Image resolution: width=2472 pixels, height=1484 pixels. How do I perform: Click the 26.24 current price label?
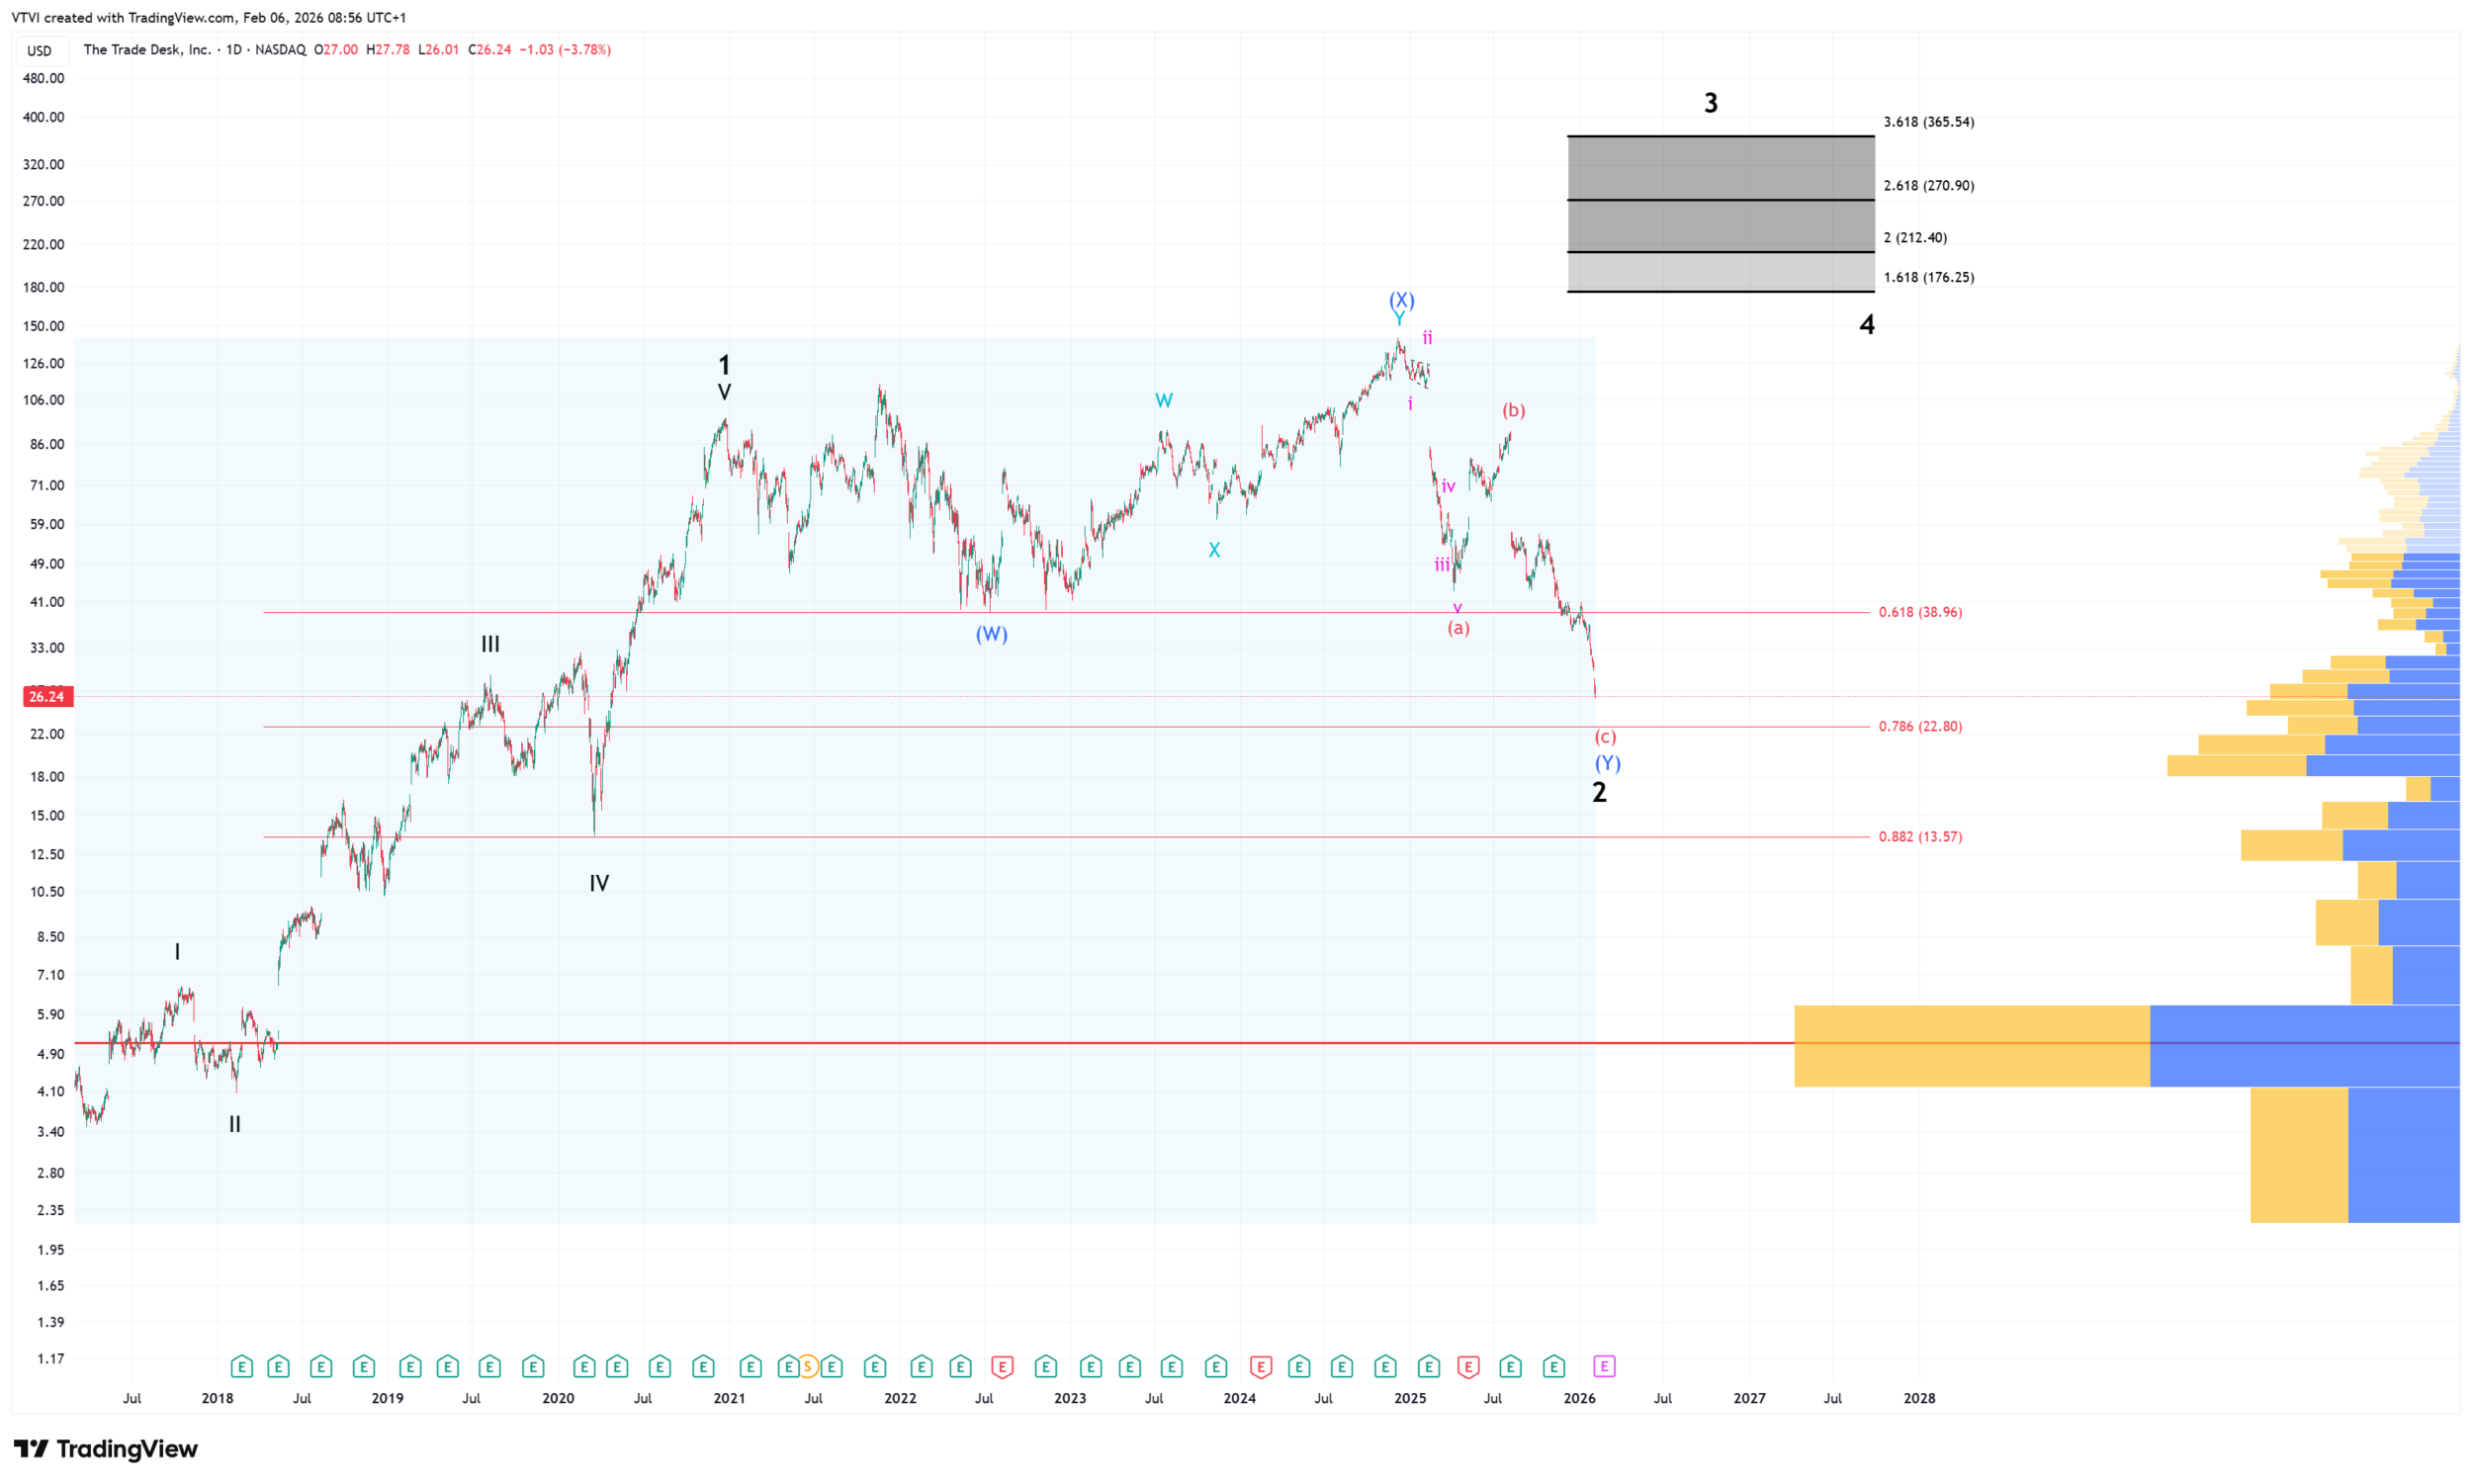point(47,696)
